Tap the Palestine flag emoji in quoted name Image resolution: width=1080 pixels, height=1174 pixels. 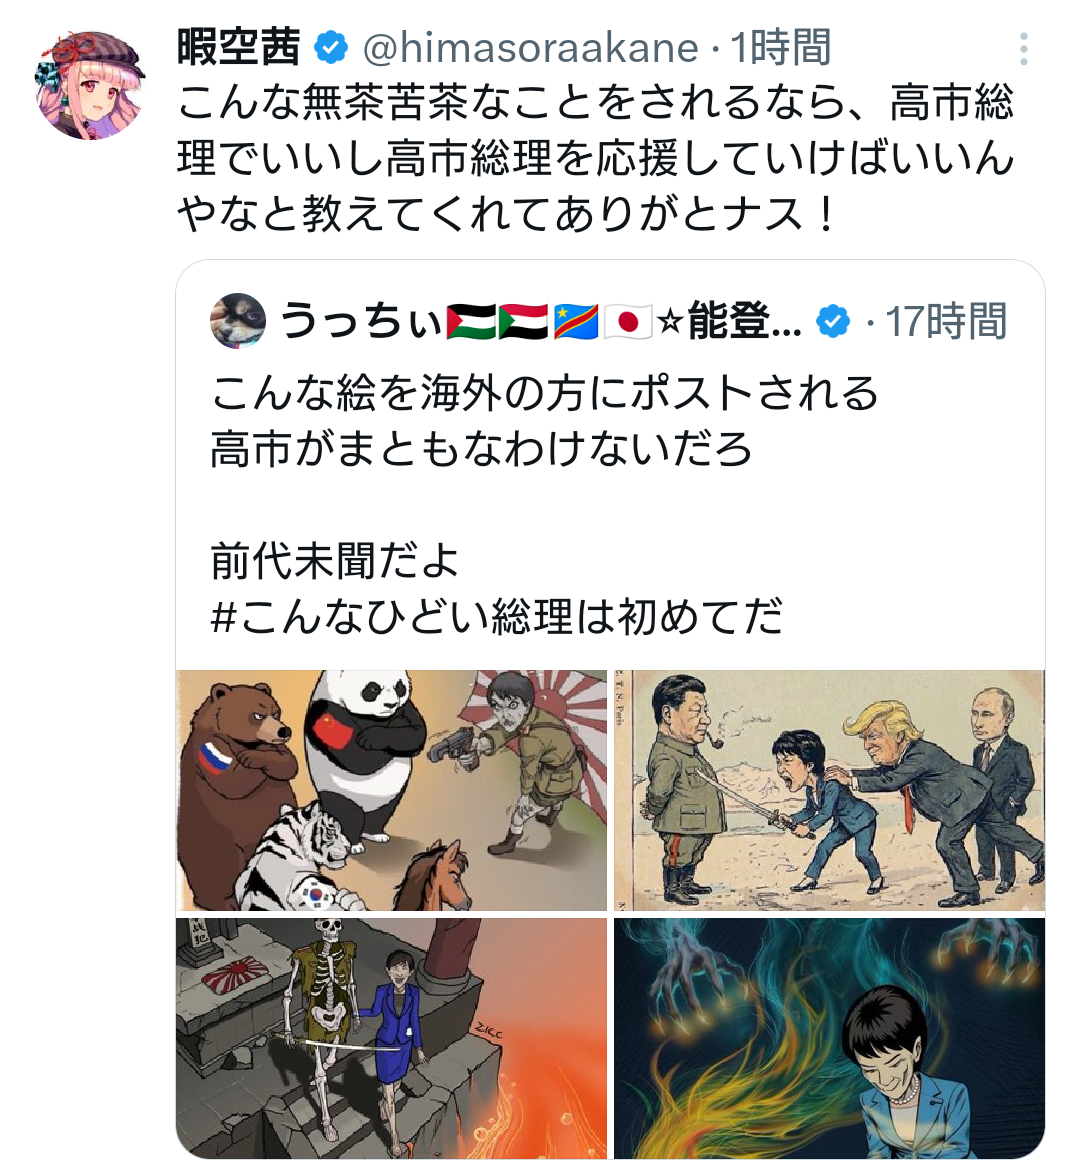[x=470, y=322]
